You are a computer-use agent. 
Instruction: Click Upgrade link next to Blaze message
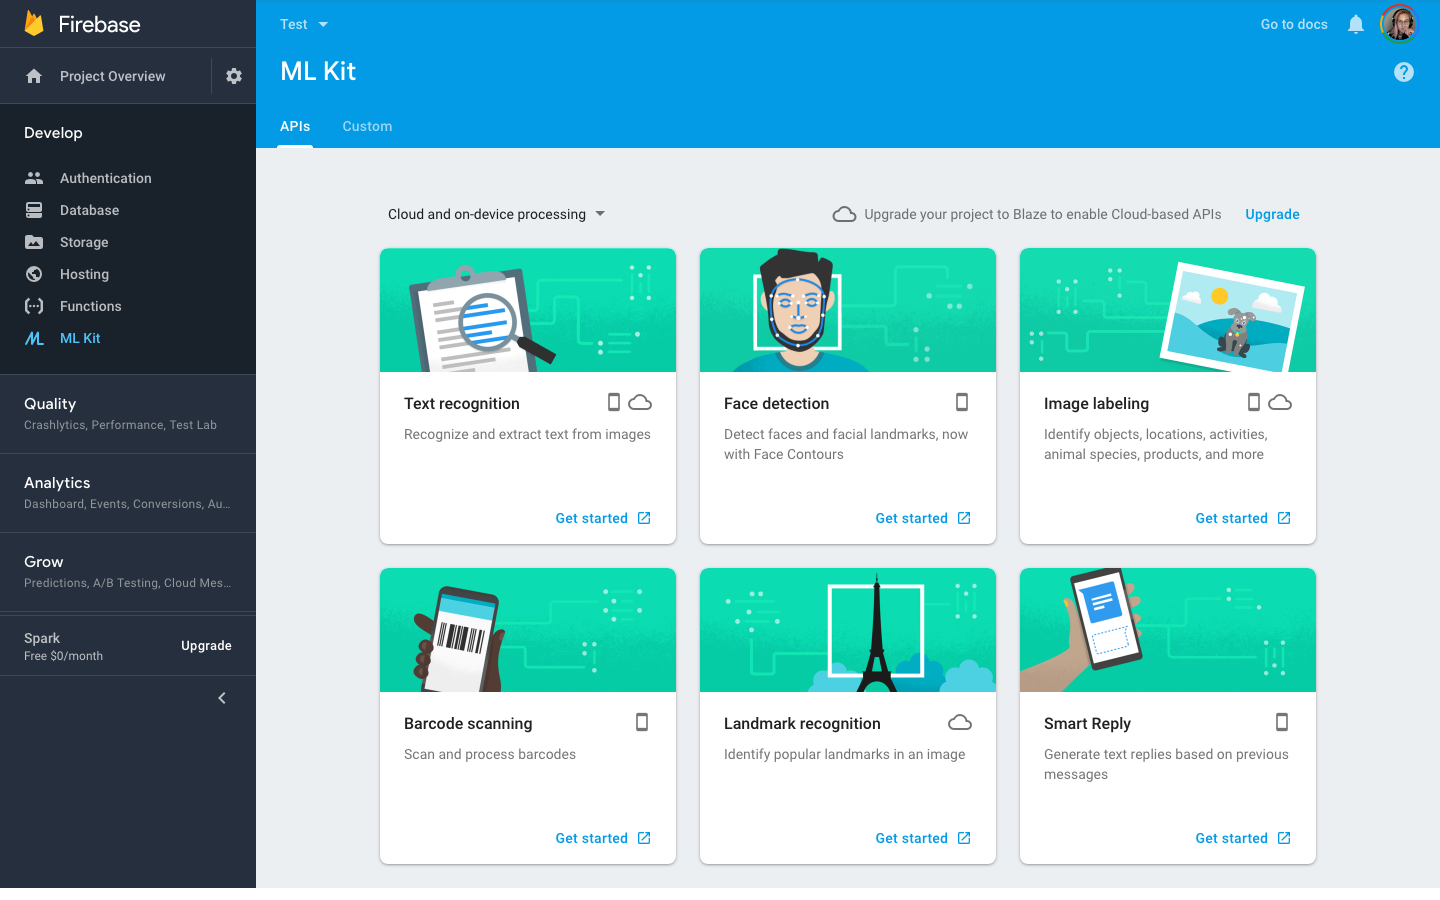click(1272, 214)
